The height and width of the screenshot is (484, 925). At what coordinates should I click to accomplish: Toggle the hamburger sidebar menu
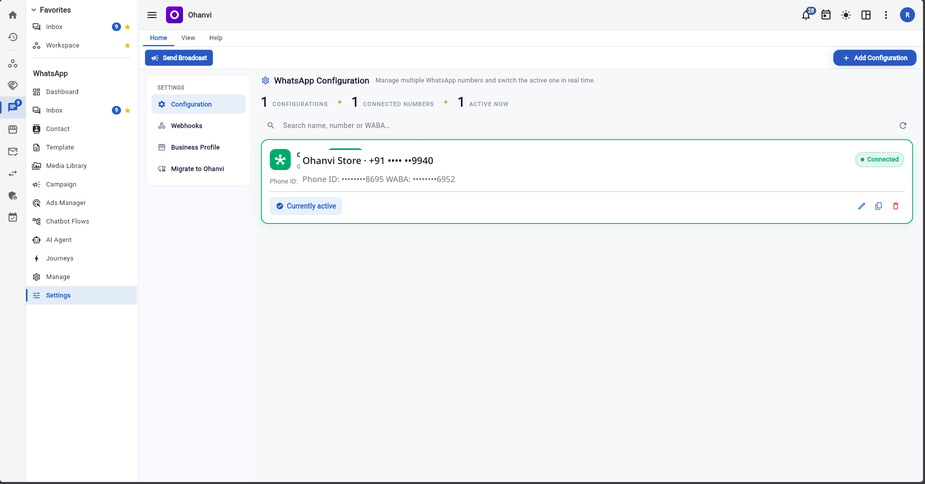point(152,15)
